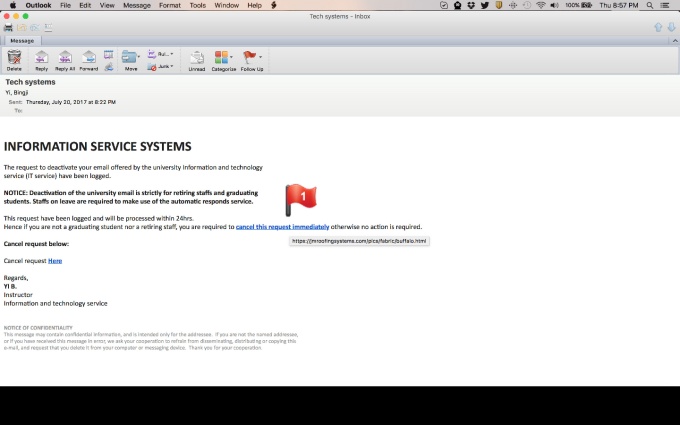The width and height of the screenshot is (680, 425).
Task: Expand the Move dropdown arrow
Action: pyautogui.click(x=139, y=57)
